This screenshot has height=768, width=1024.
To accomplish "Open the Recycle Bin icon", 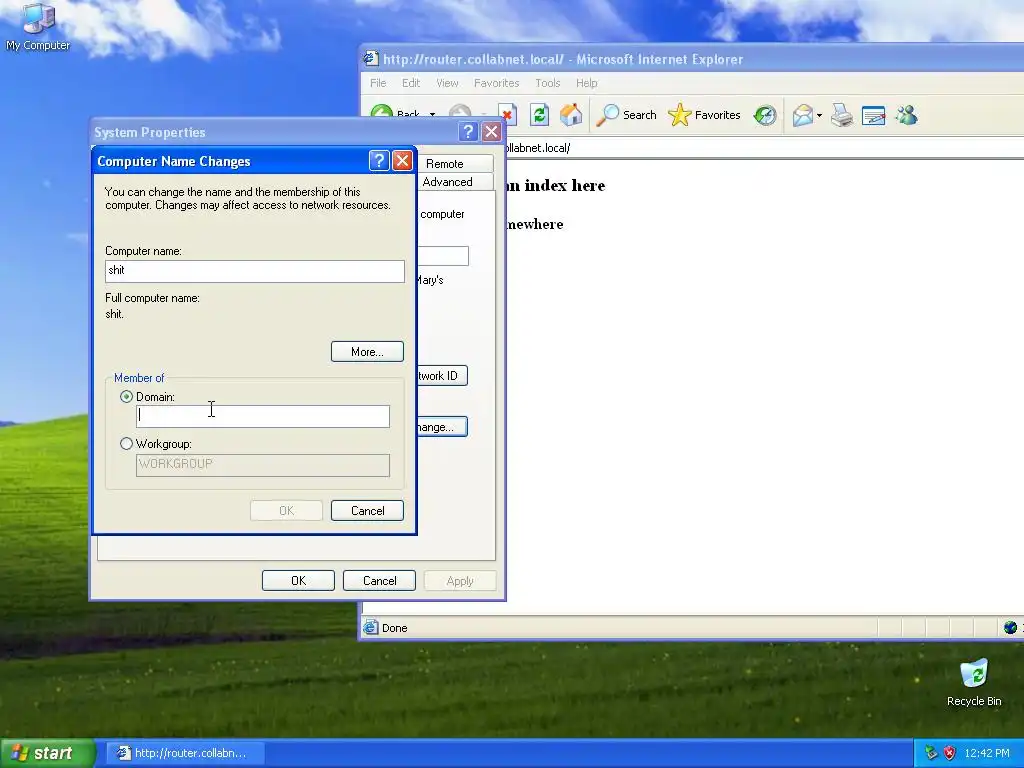I will [974, 682].
